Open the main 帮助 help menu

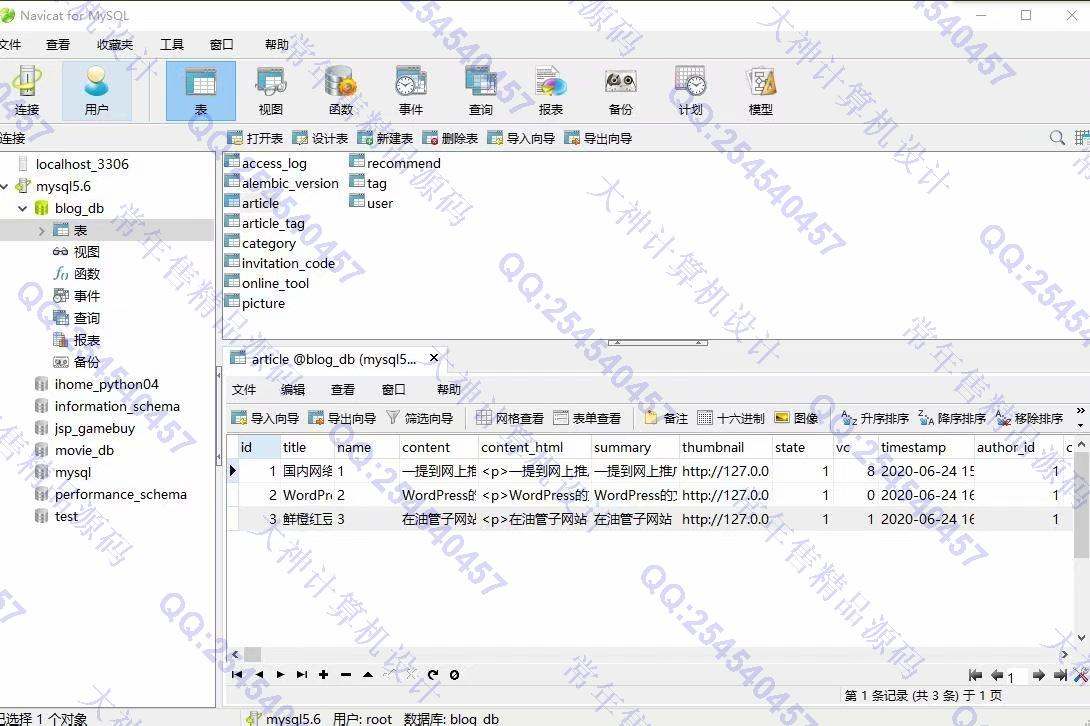click(277, 45)
